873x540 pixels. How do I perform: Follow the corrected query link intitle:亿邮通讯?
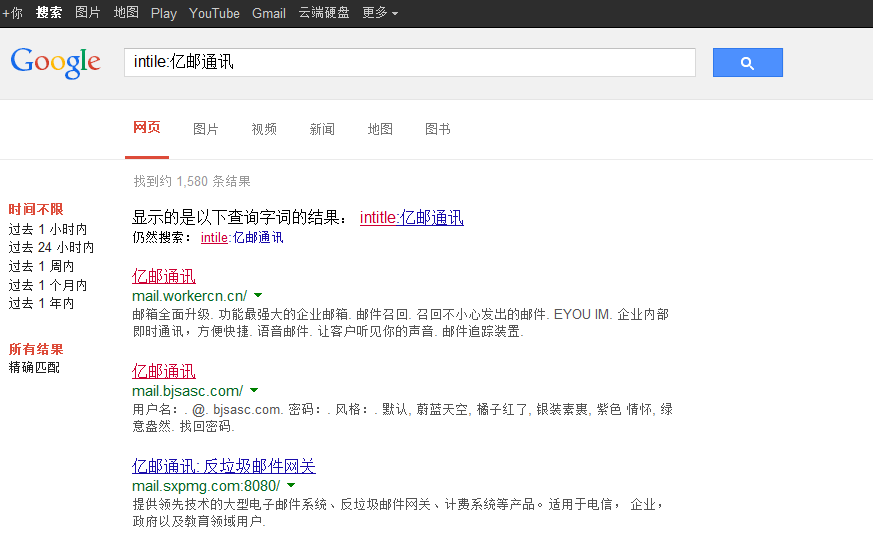(x=411, y=218)
